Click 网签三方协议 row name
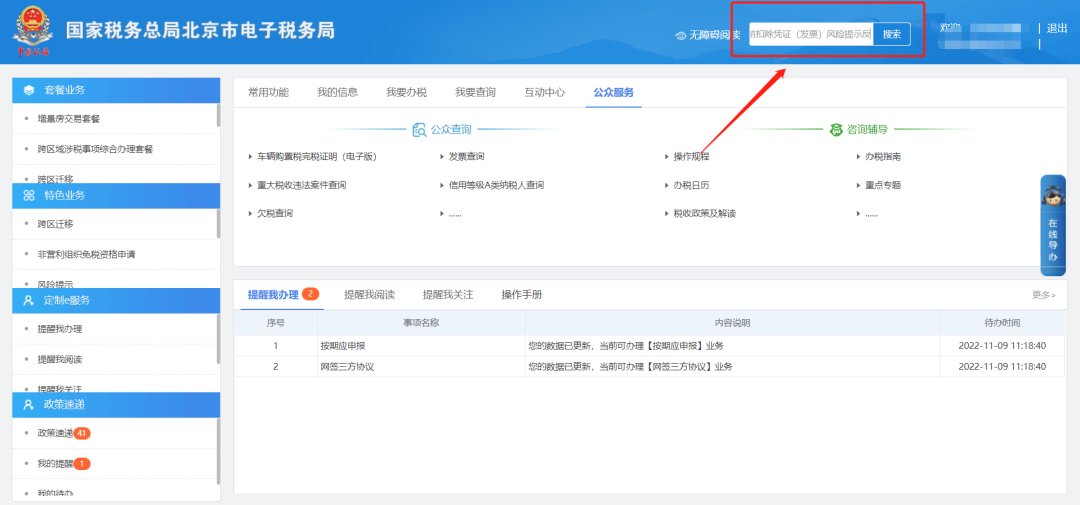1080x505 pixels. pos(347,367)
